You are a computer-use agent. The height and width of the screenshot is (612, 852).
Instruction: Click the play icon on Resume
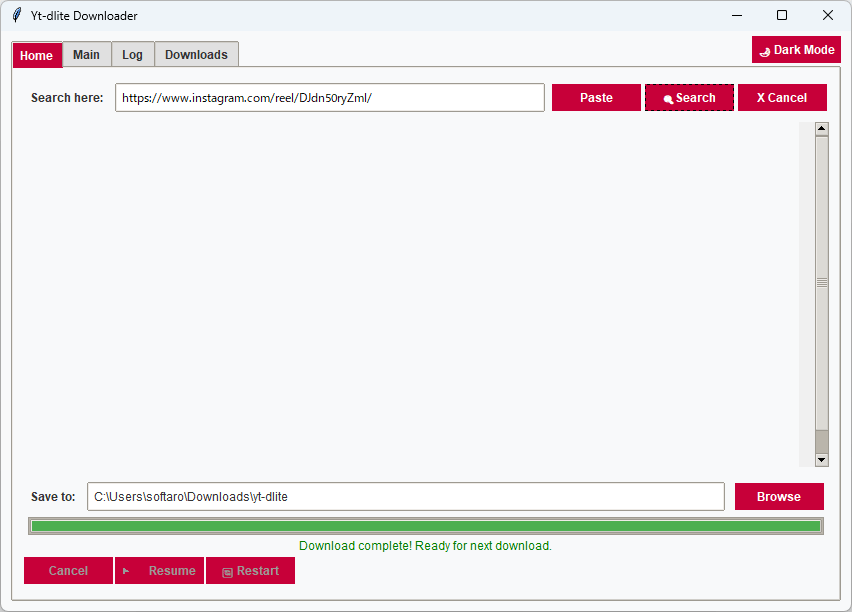click(x=126, y=571)
